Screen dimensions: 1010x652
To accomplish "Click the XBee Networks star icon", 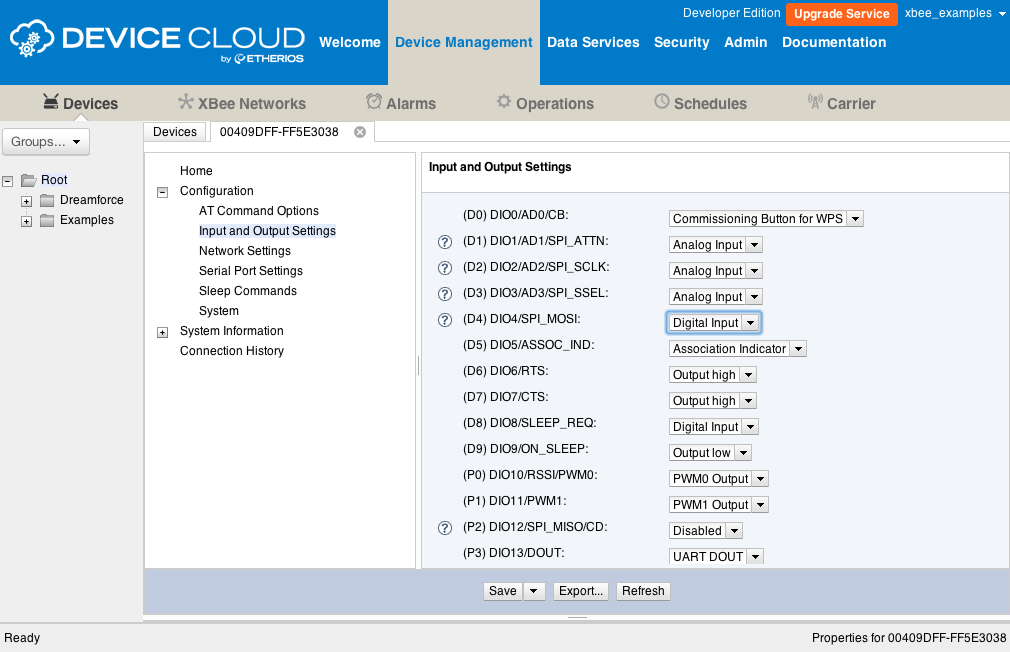I will click(186, 102).
